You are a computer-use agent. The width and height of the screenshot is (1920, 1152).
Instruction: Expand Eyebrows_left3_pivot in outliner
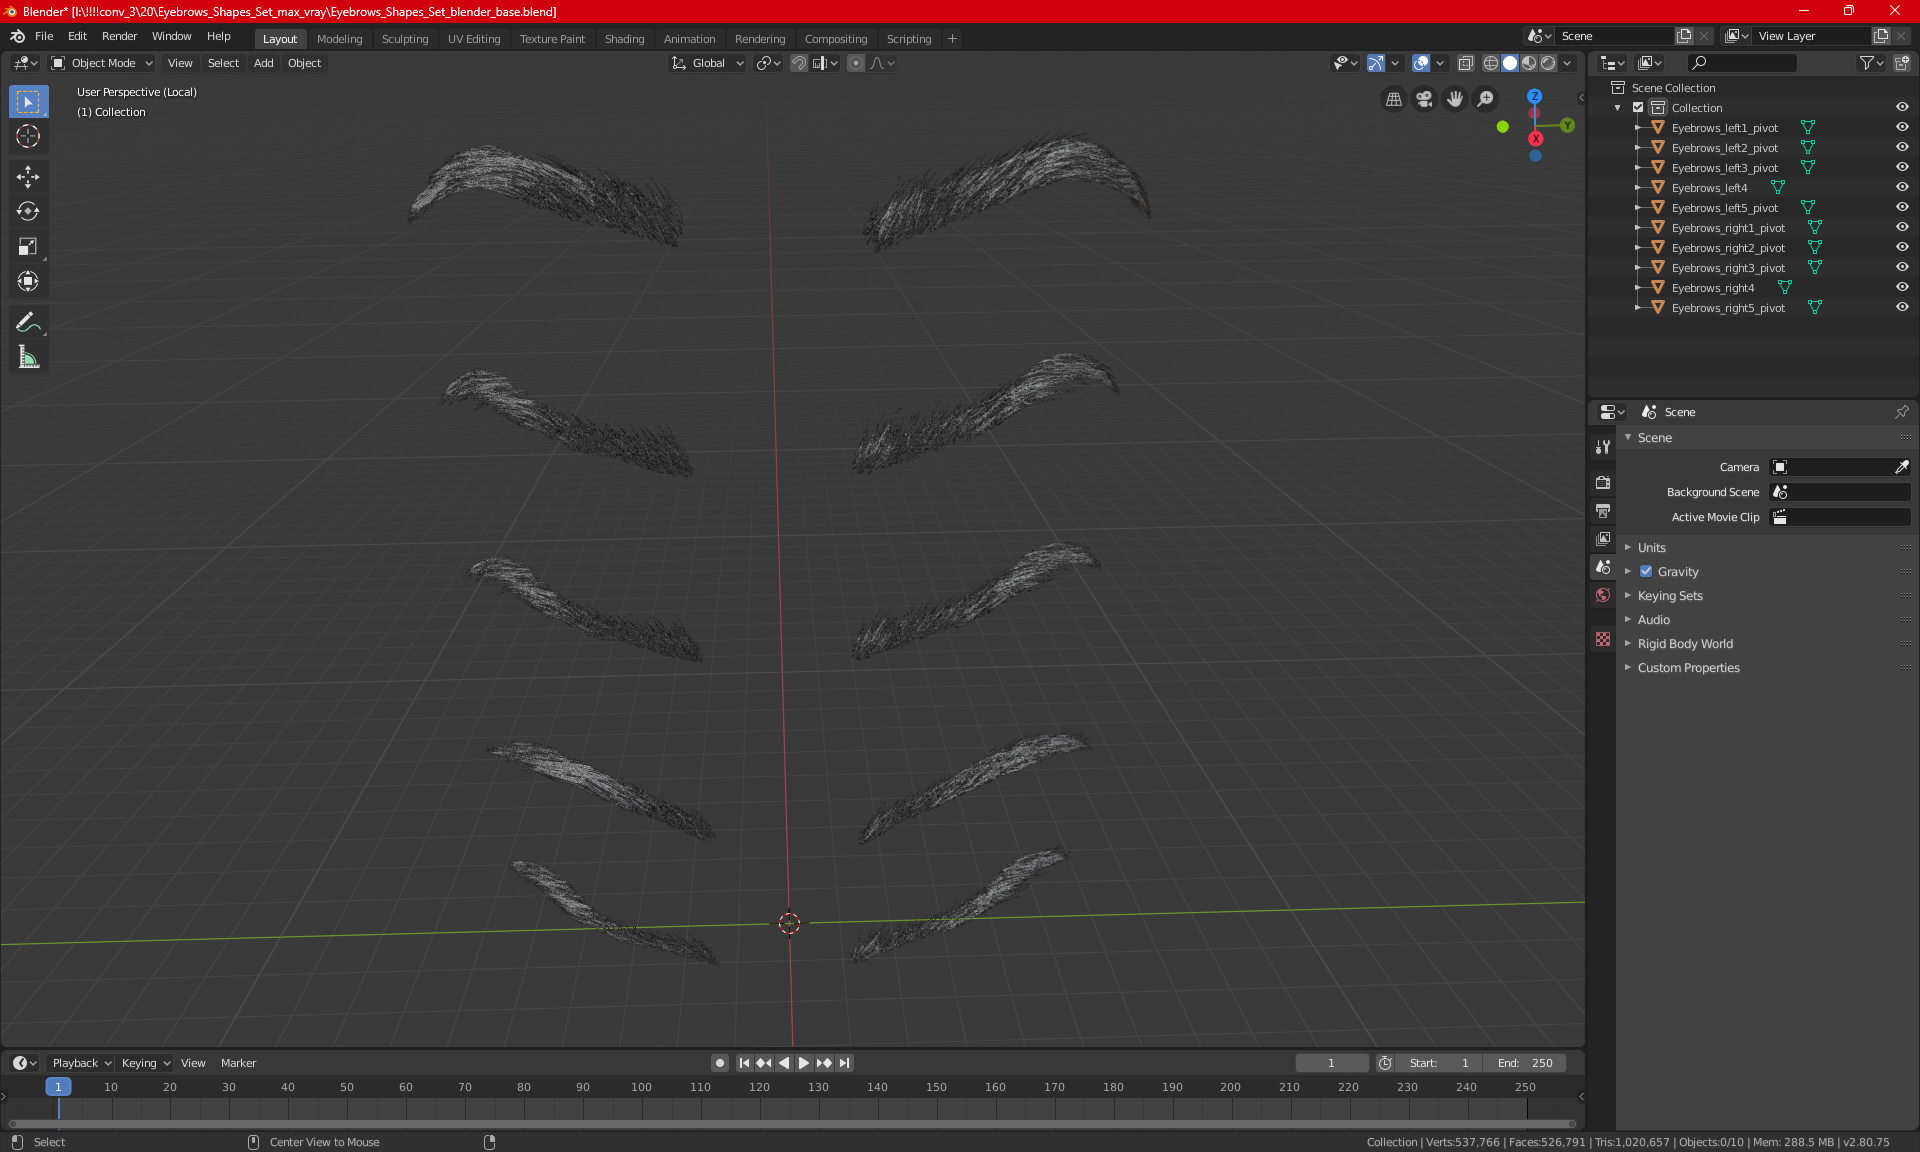pyautogui.click(x=1638, y=168)
